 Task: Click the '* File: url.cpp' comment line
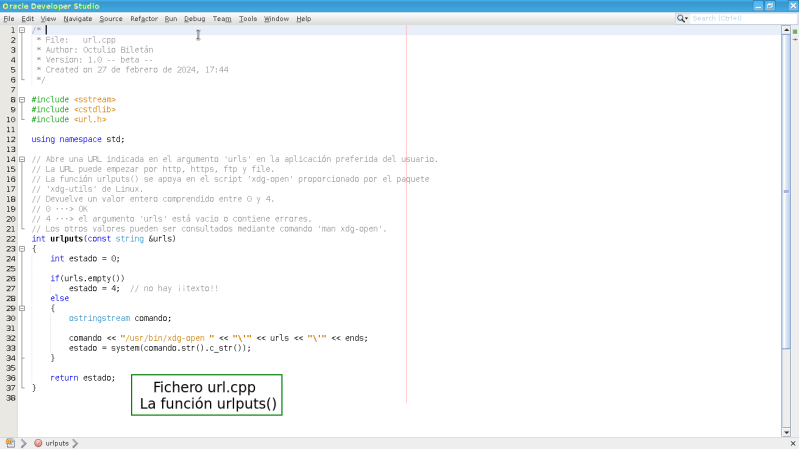[x=76, y=40]
